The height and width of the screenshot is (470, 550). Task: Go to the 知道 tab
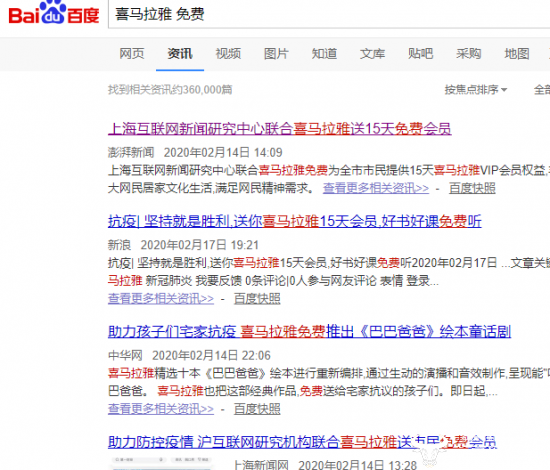324,54
